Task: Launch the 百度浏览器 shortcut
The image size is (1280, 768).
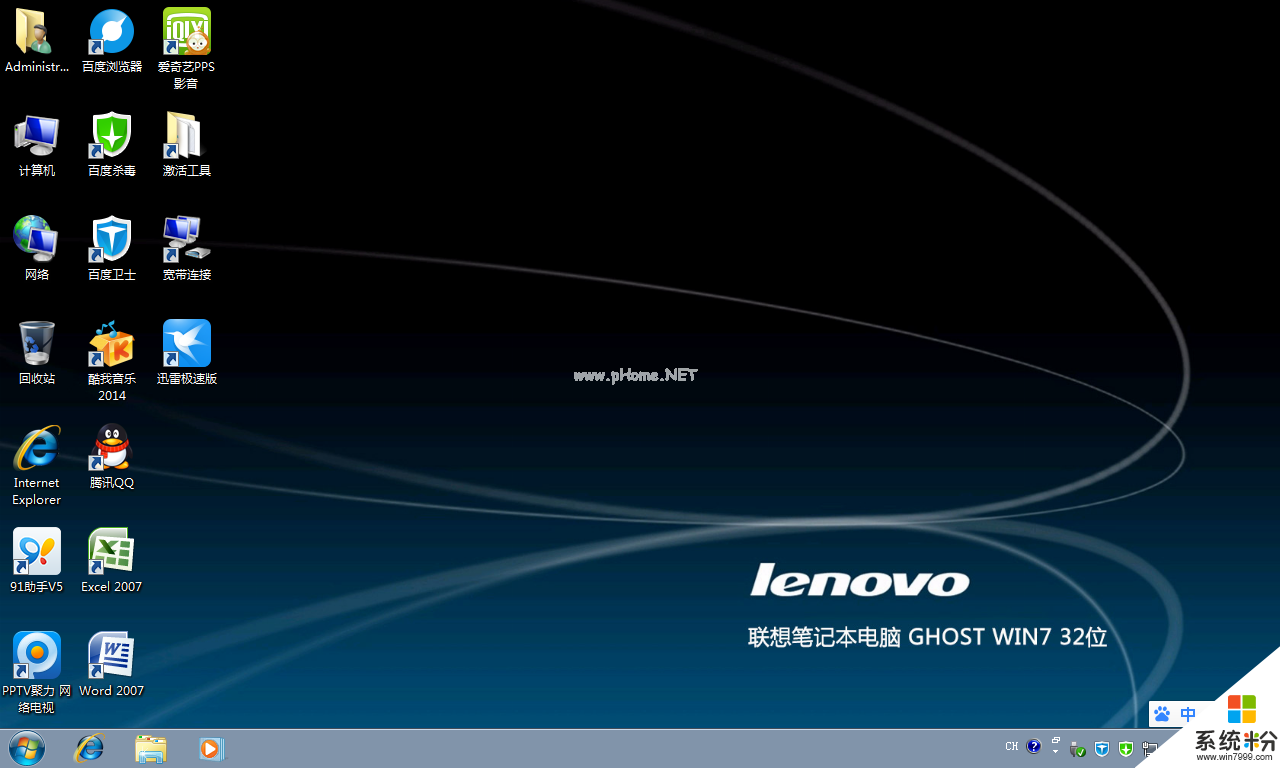Action: point(112,41)
